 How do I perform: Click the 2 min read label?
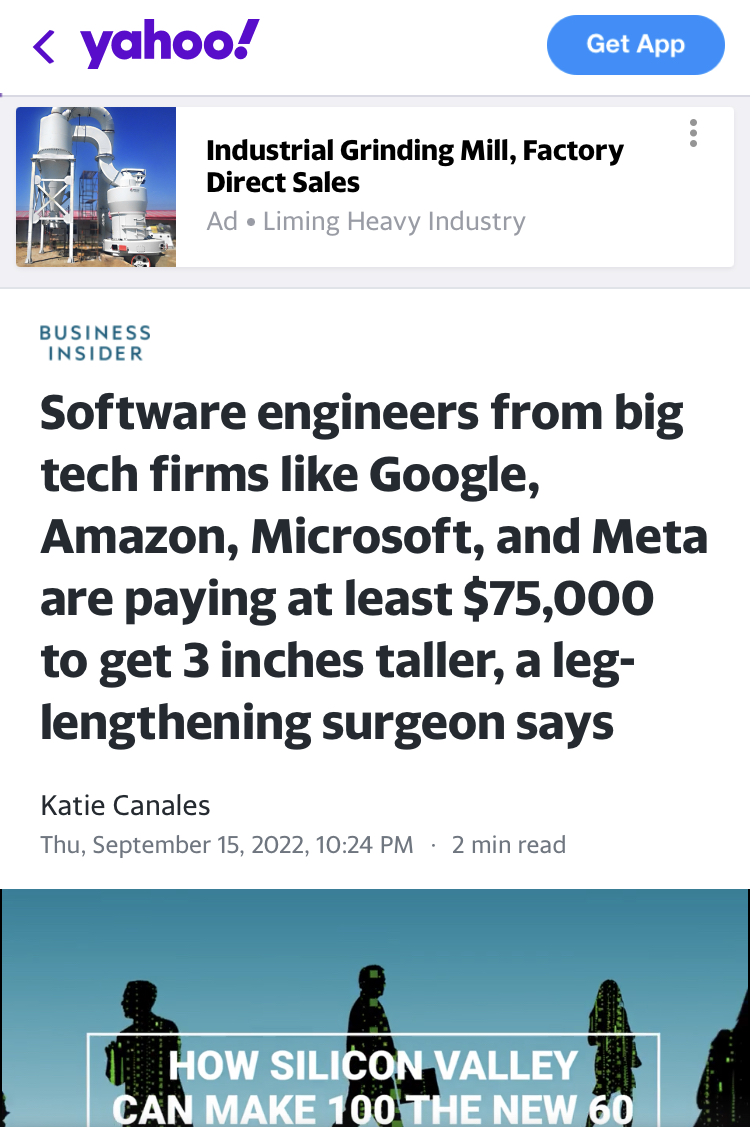[x=508, y=845]
